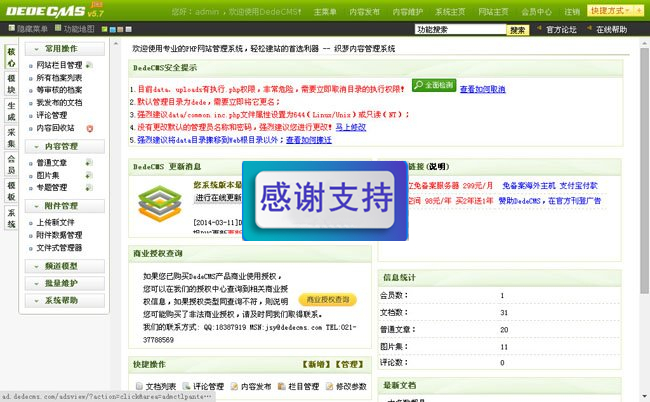Open the 查看如何搬迁 link
This screenshot has width=650, height=402.
click(x=309, y=140)
